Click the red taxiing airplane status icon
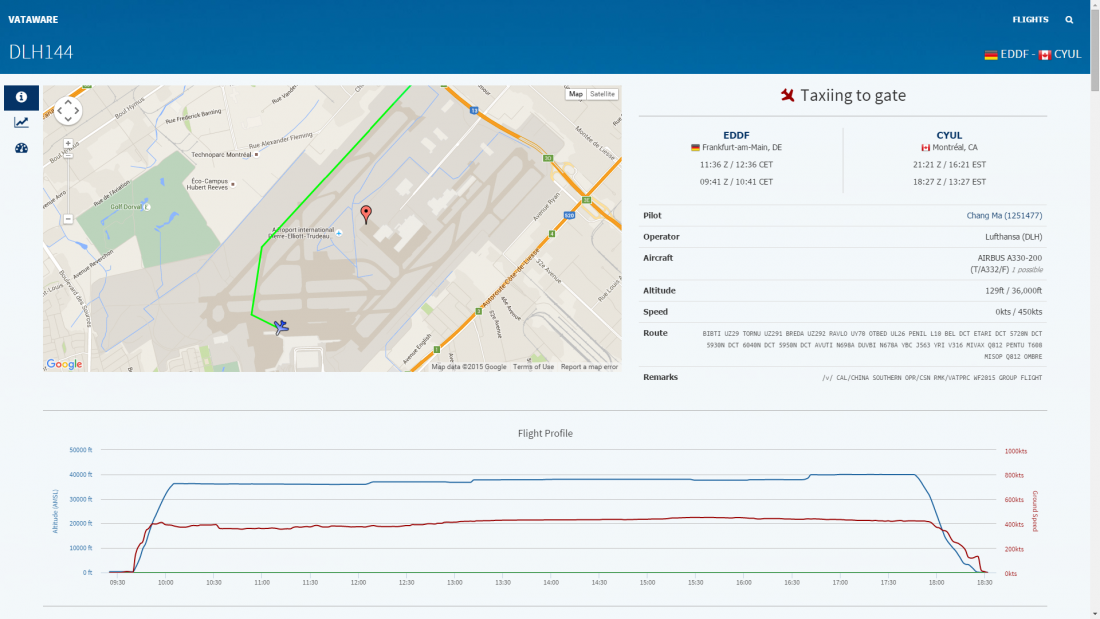This screenshot has width=1100, height=619. tap(788, 95)
